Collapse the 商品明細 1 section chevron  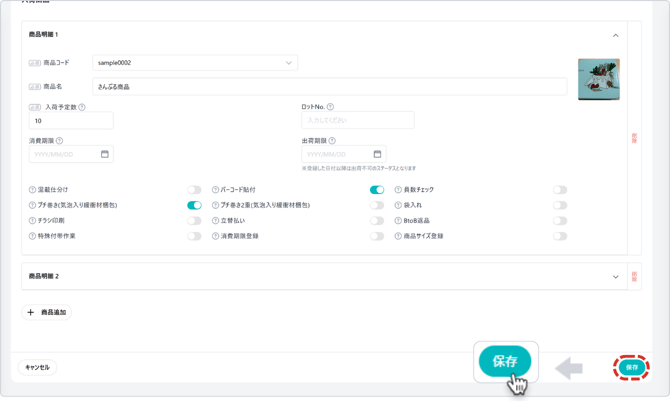click(x=615, y=35)
